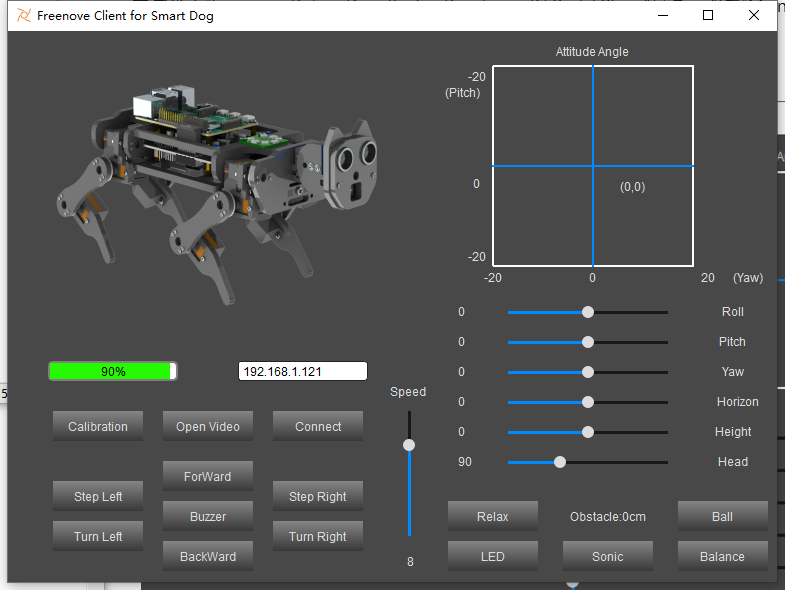Click the Head value 90 label
Image resolution: width=785 pixels, height=590 pixels.
click(x=465, y=462)
